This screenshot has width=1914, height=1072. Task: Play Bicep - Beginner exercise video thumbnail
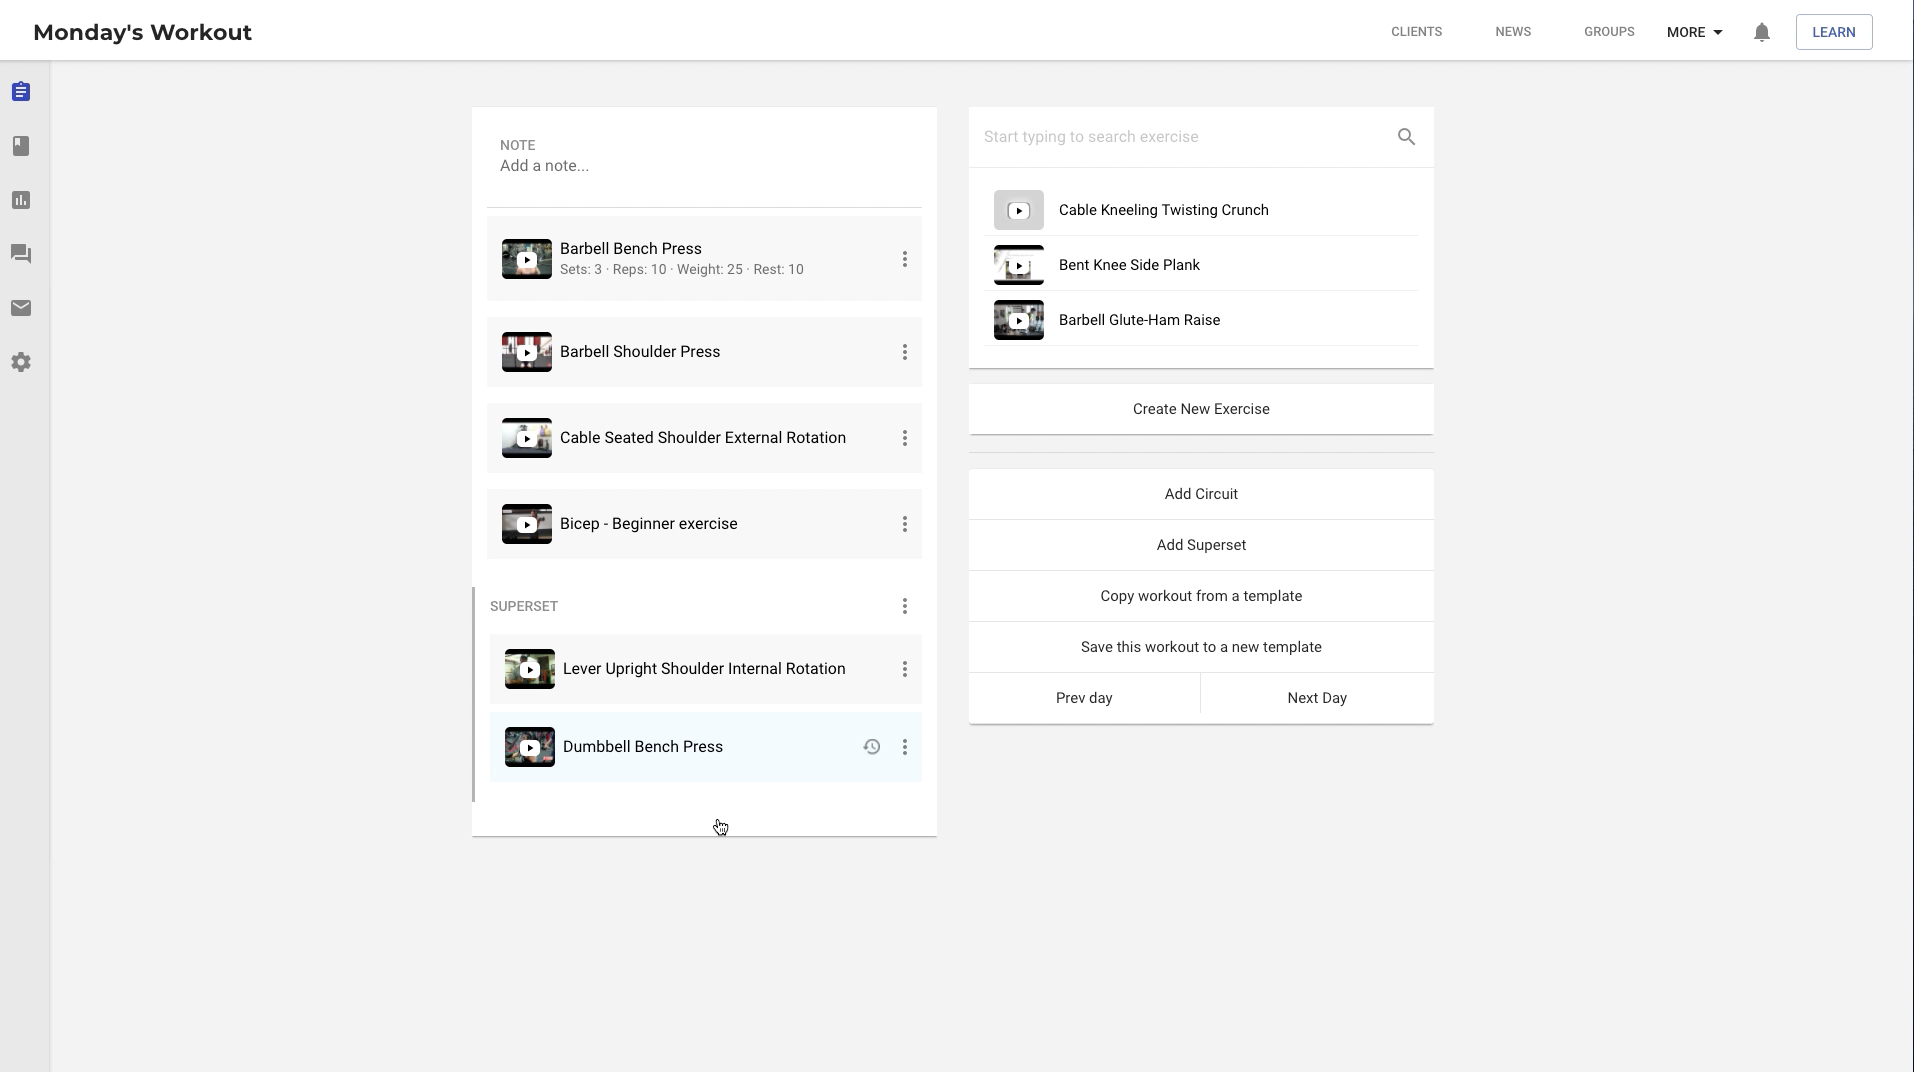pos(527,524)
